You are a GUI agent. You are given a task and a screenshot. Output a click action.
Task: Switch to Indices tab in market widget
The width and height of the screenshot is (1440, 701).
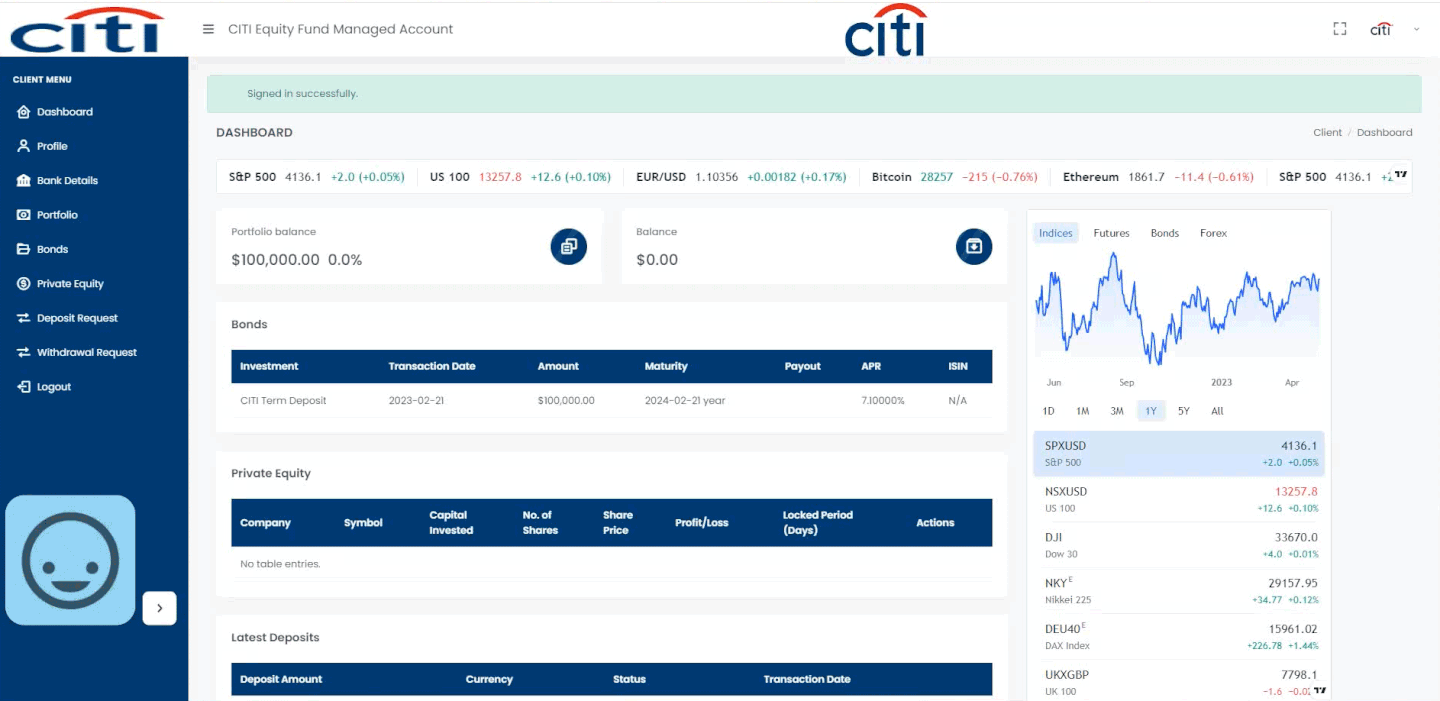[1055, 233]
